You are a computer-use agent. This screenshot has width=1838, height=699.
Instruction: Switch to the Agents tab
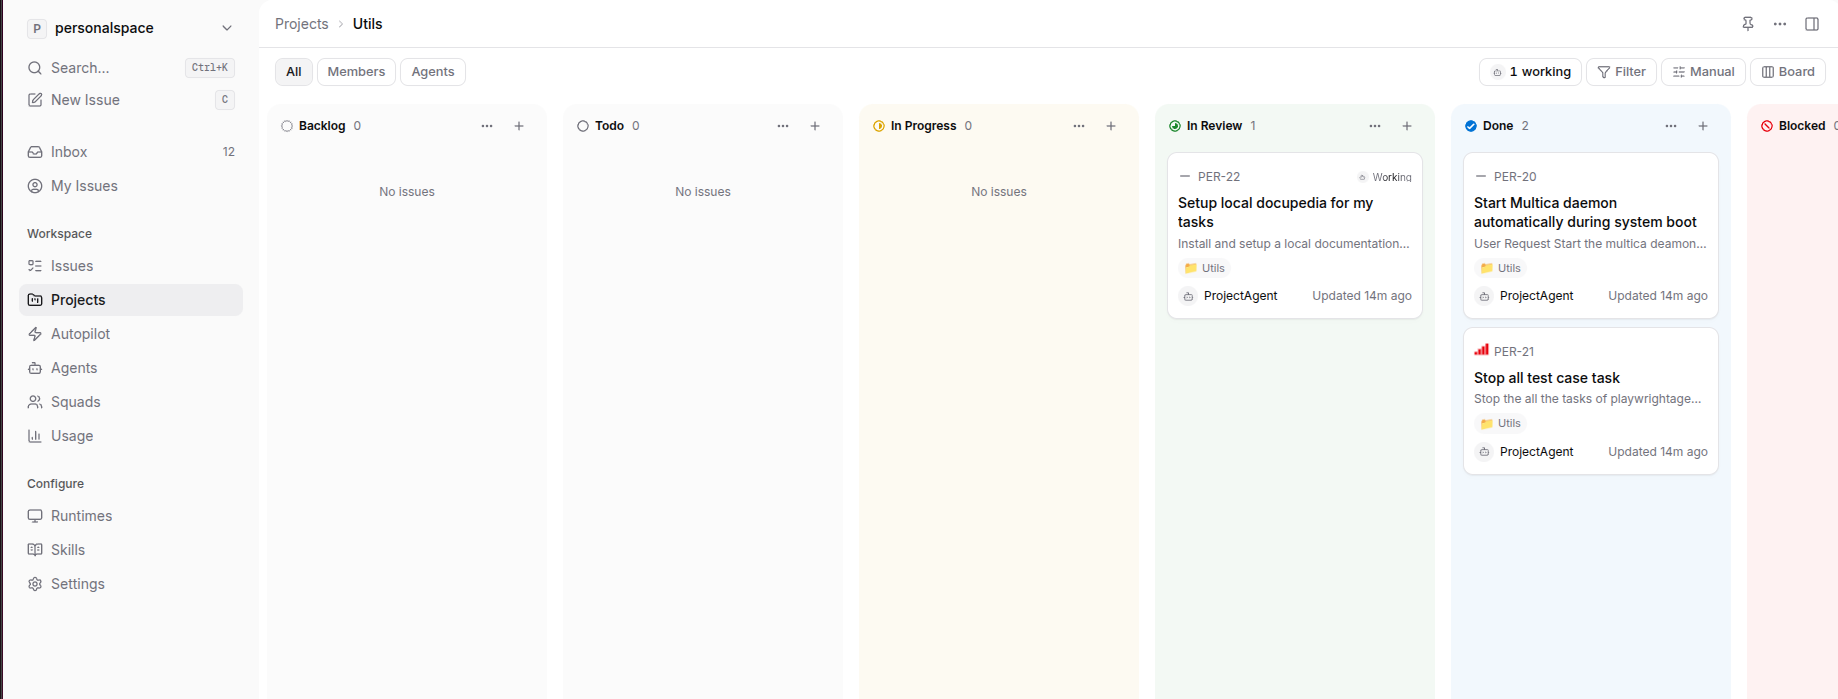coord(433,72)
